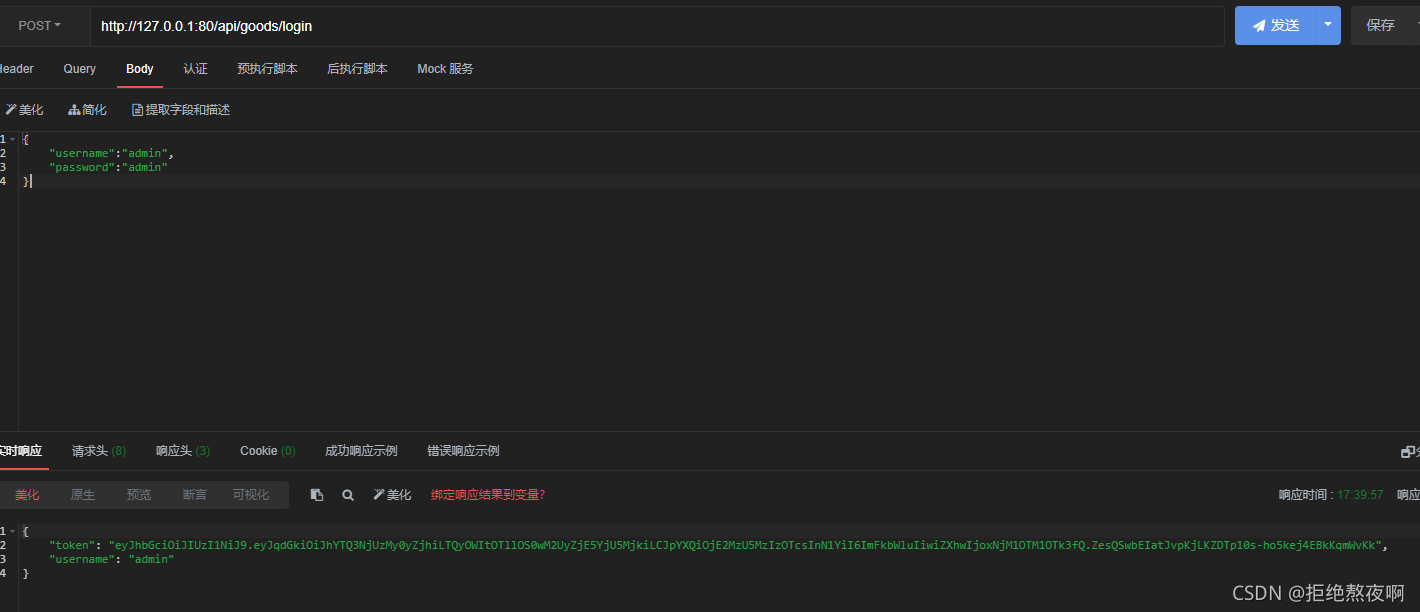The height and width of the screenshot is (612, 1420).
Task: Select the 预览 response view mode
Action: tap(139, 495)
